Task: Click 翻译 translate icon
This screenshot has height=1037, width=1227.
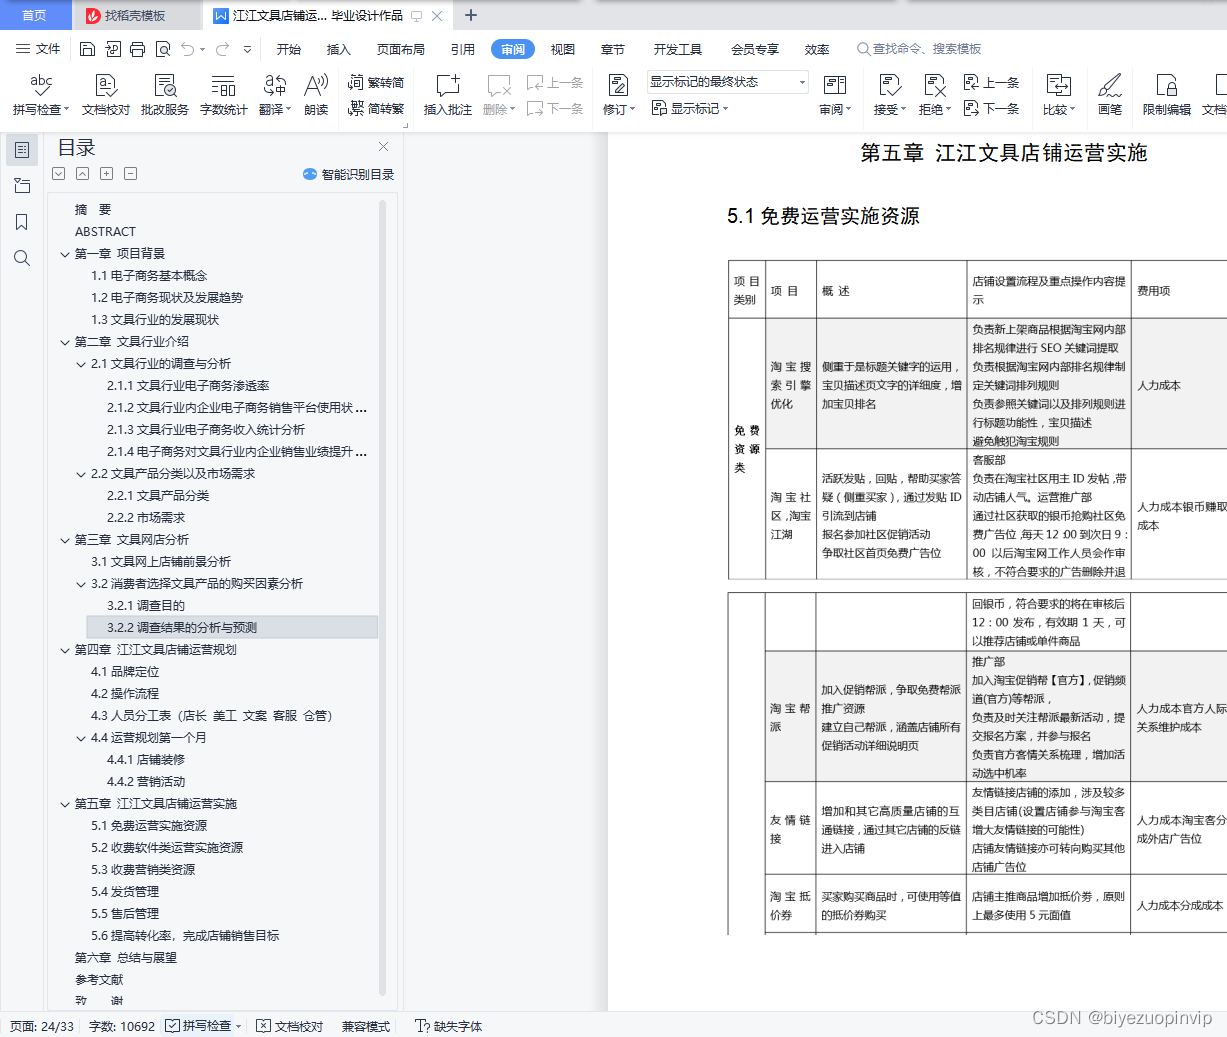Action: pos(275,94)
